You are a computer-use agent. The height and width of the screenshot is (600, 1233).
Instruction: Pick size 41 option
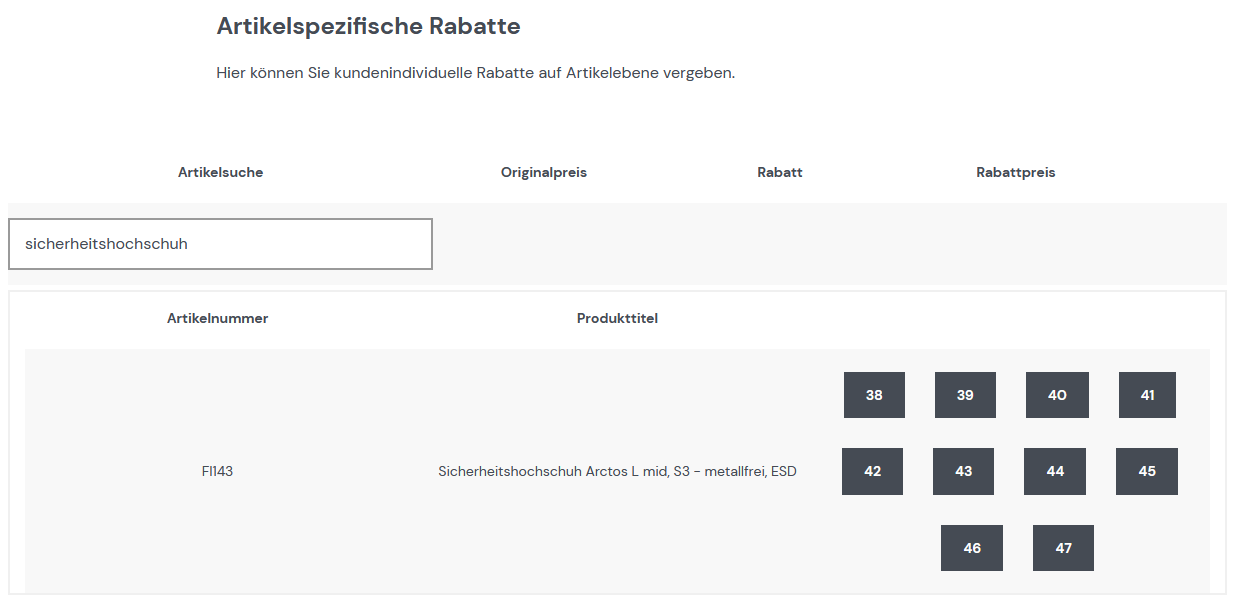pyautogui.click(x=1147, y=395)
